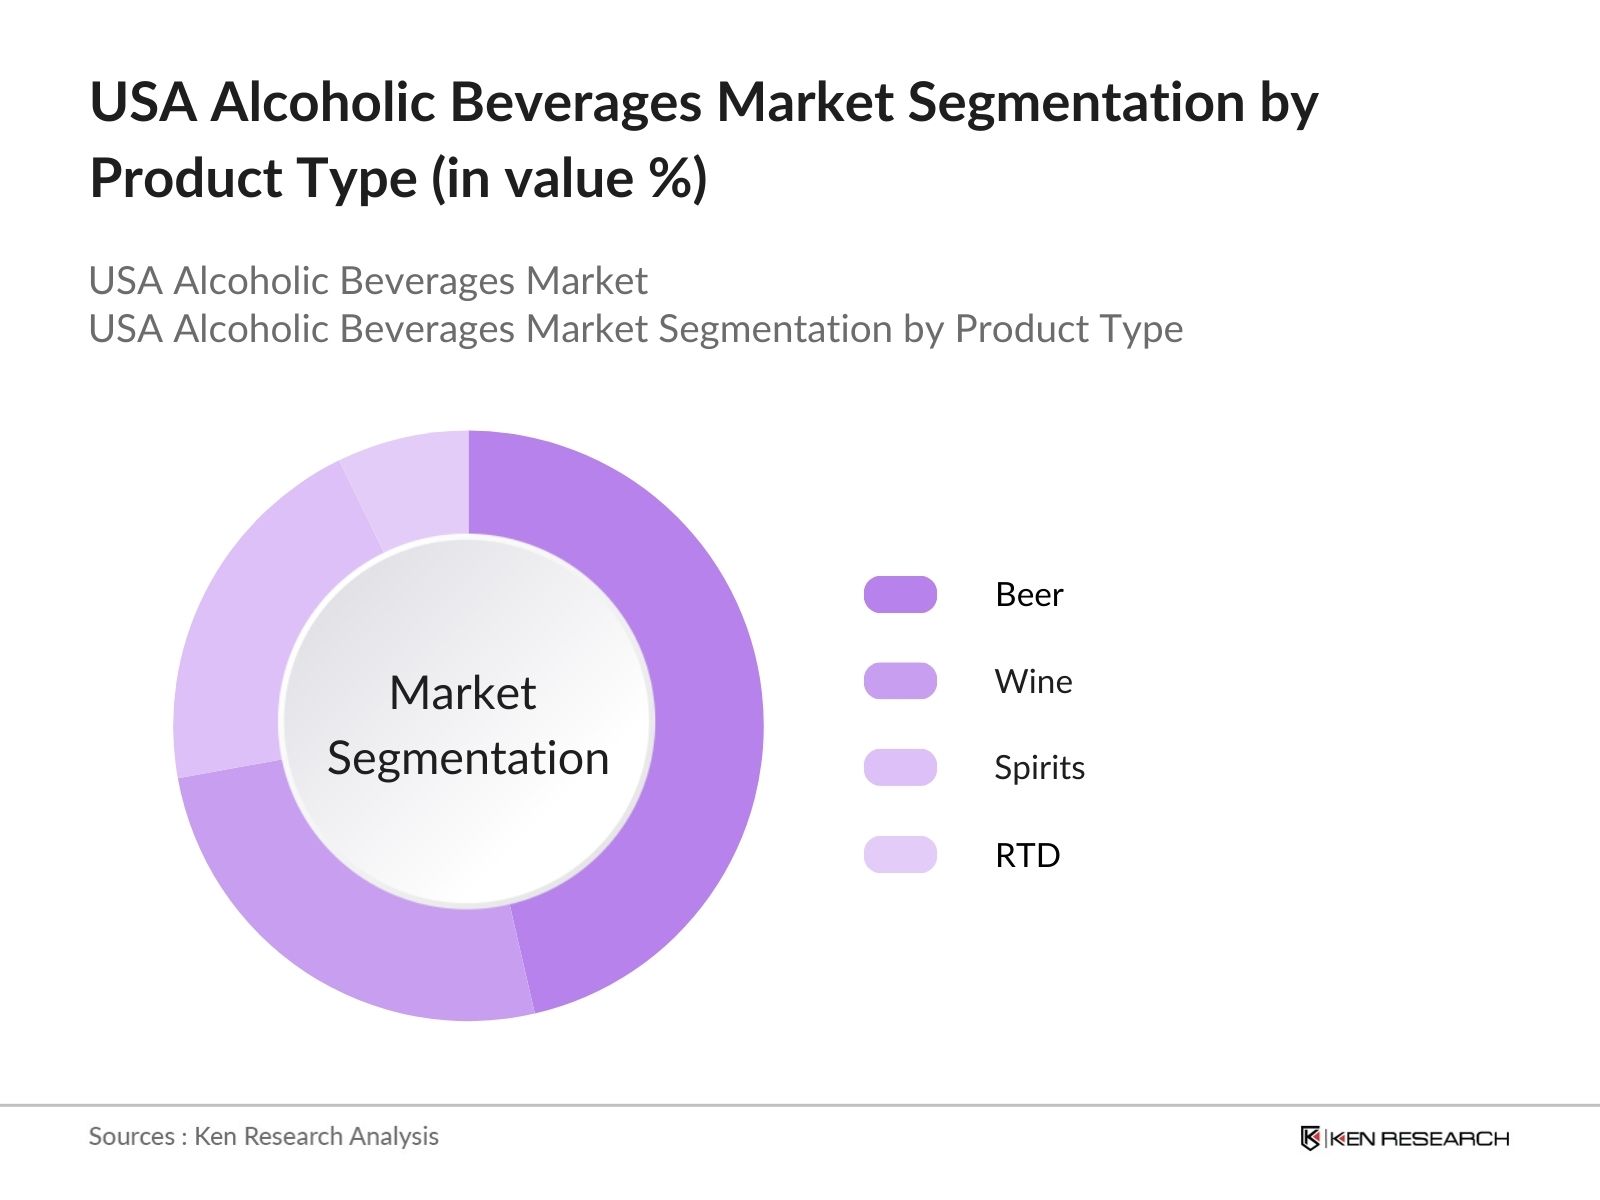Click the KEN RESEARCH brand text
This screenshot has height=1200, width=1600.
pos(1418,1138)
